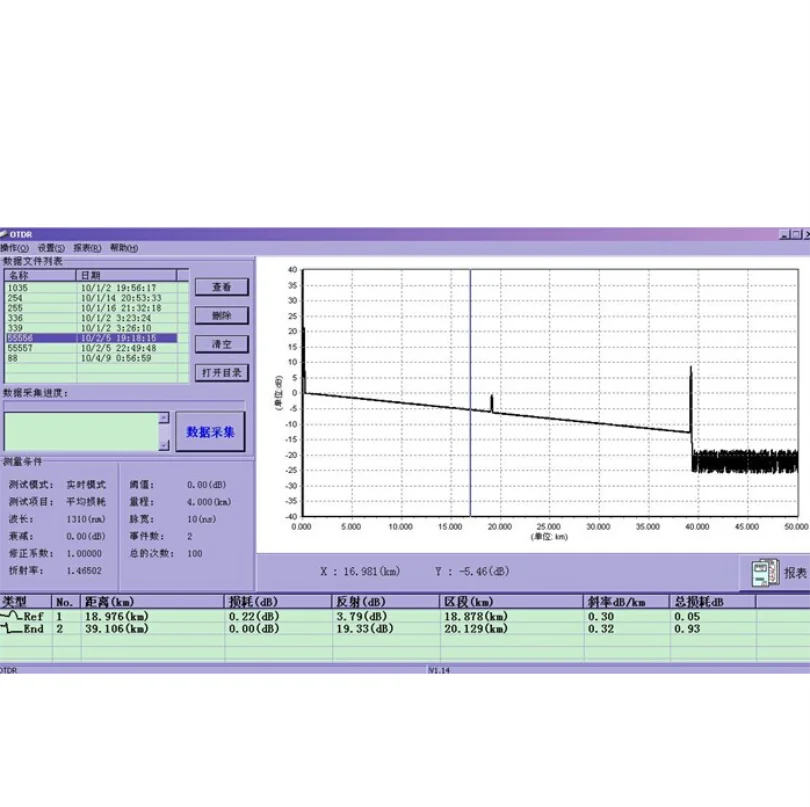Click the 总损耗dB column header

point(713,602)
